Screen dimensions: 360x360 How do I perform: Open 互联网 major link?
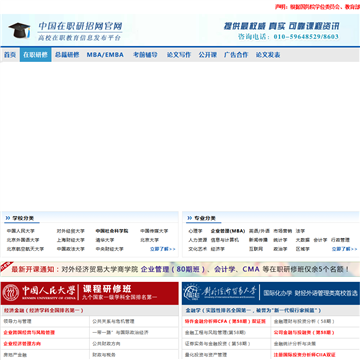pos(256,249)
